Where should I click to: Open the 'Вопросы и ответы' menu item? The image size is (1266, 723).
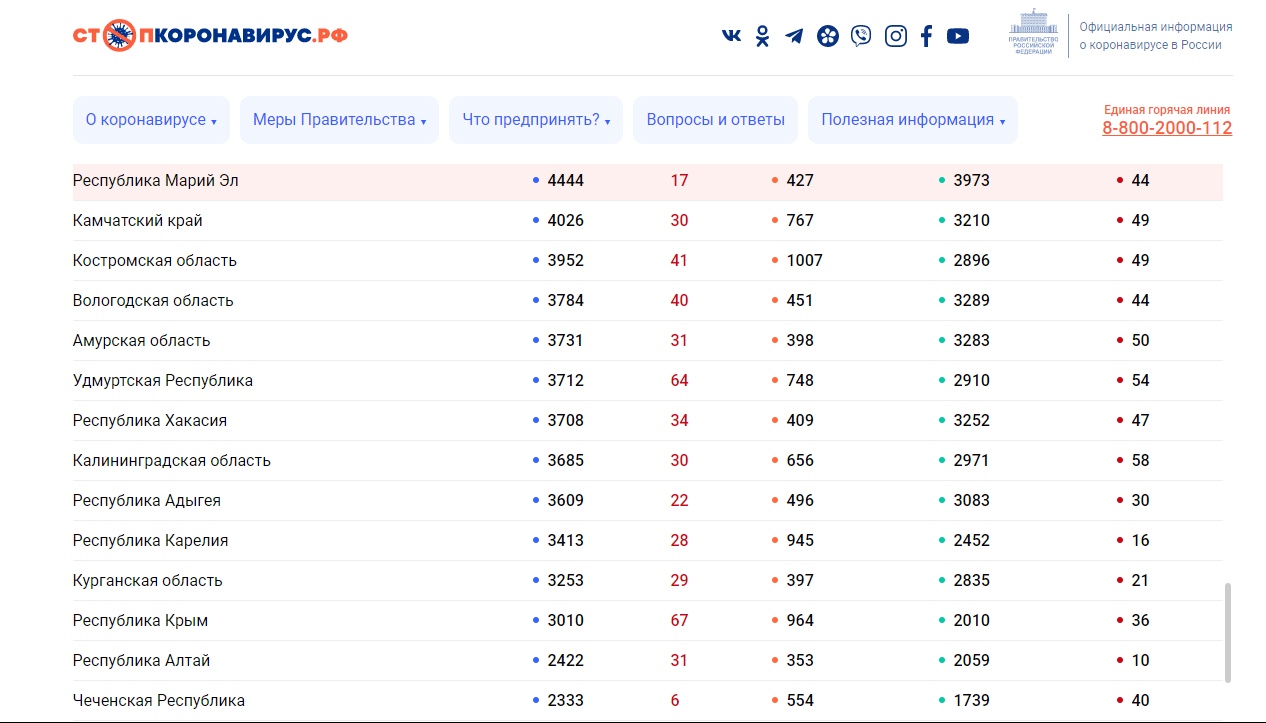point(715,120)
